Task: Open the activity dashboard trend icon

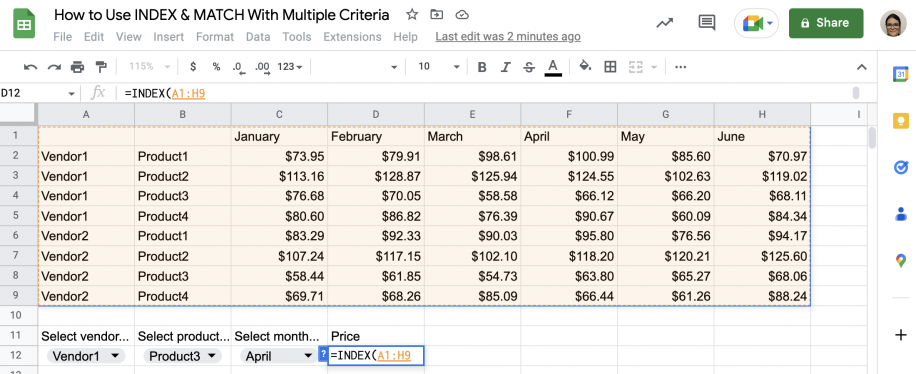Action: [664, 23]
